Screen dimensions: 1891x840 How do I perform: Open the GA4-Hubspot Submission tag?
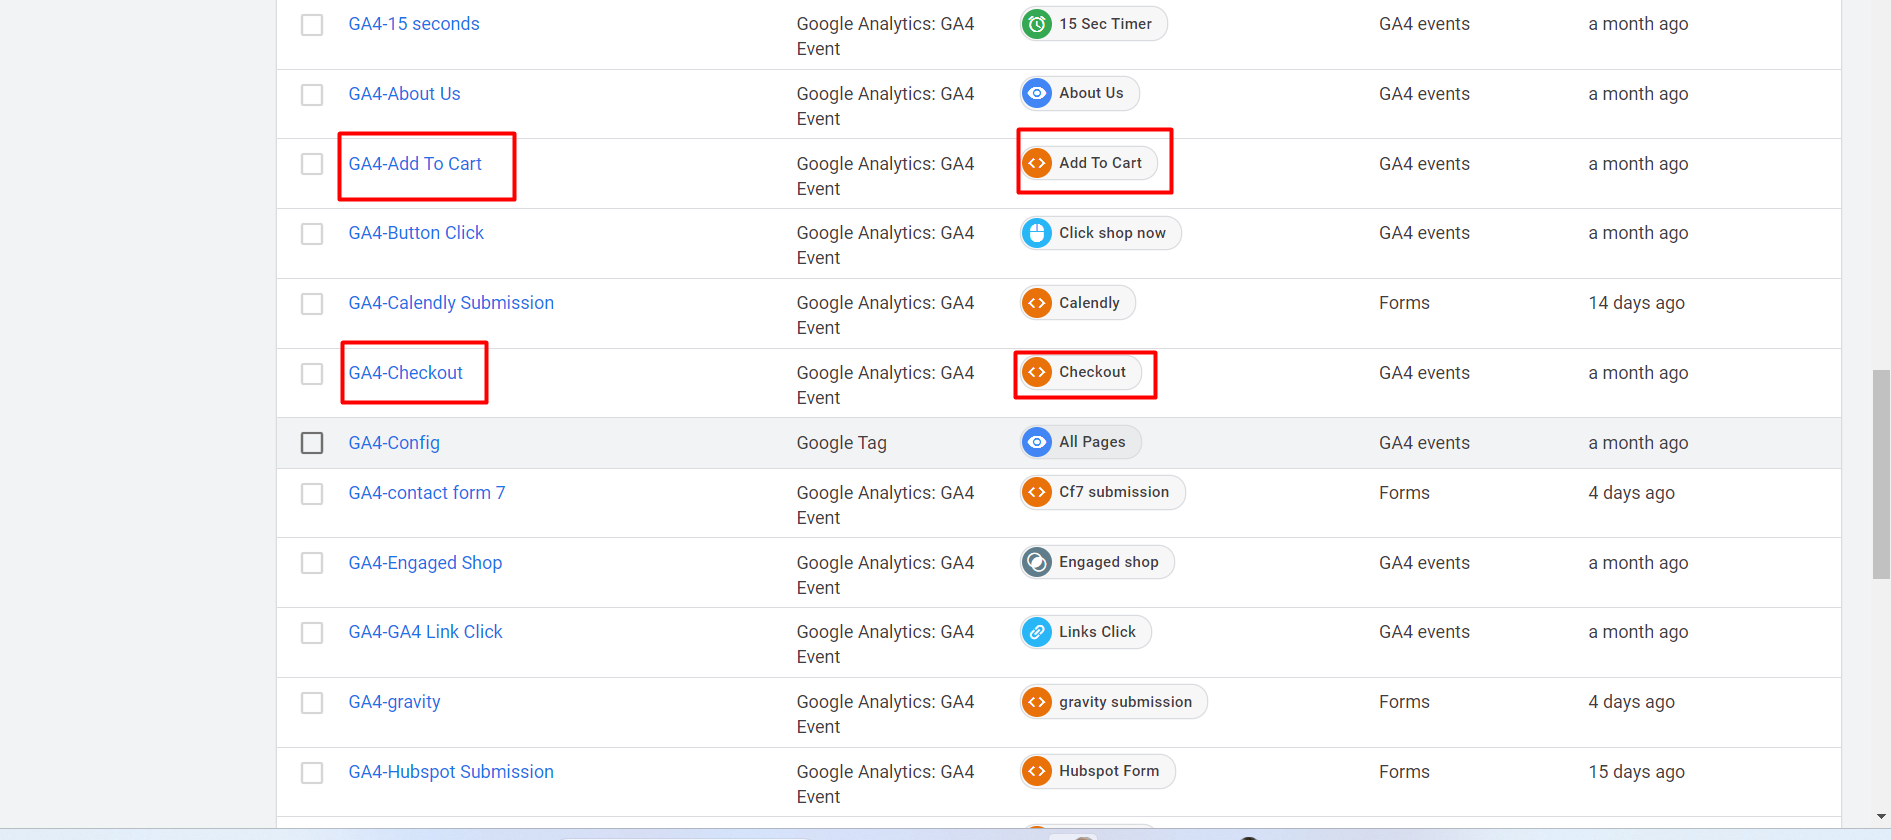point(451,772)
